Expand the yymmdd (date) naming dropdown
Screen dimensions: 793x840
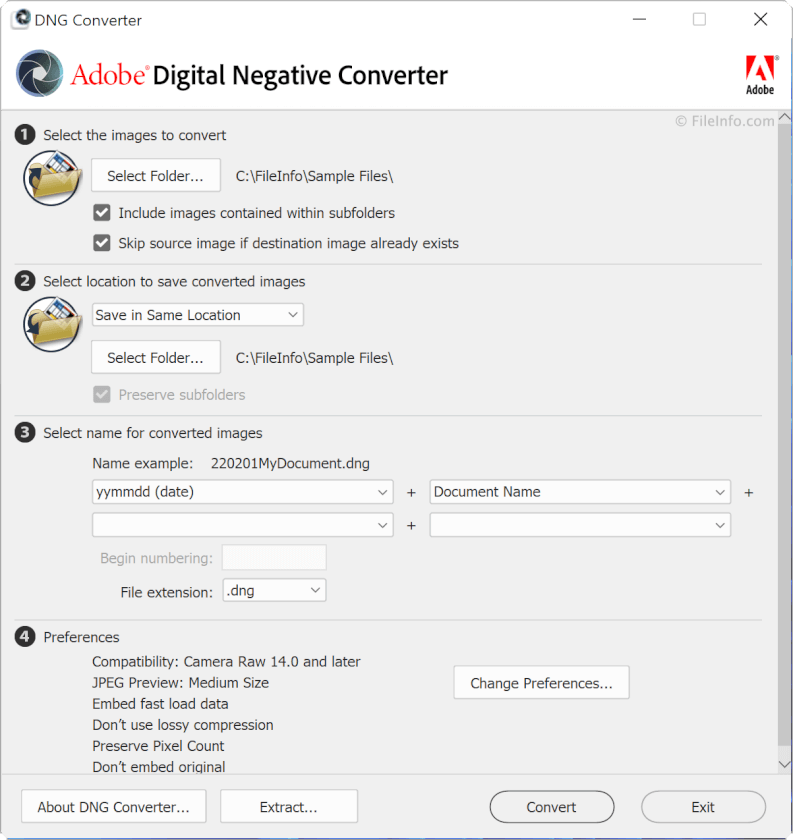(242, 492)
